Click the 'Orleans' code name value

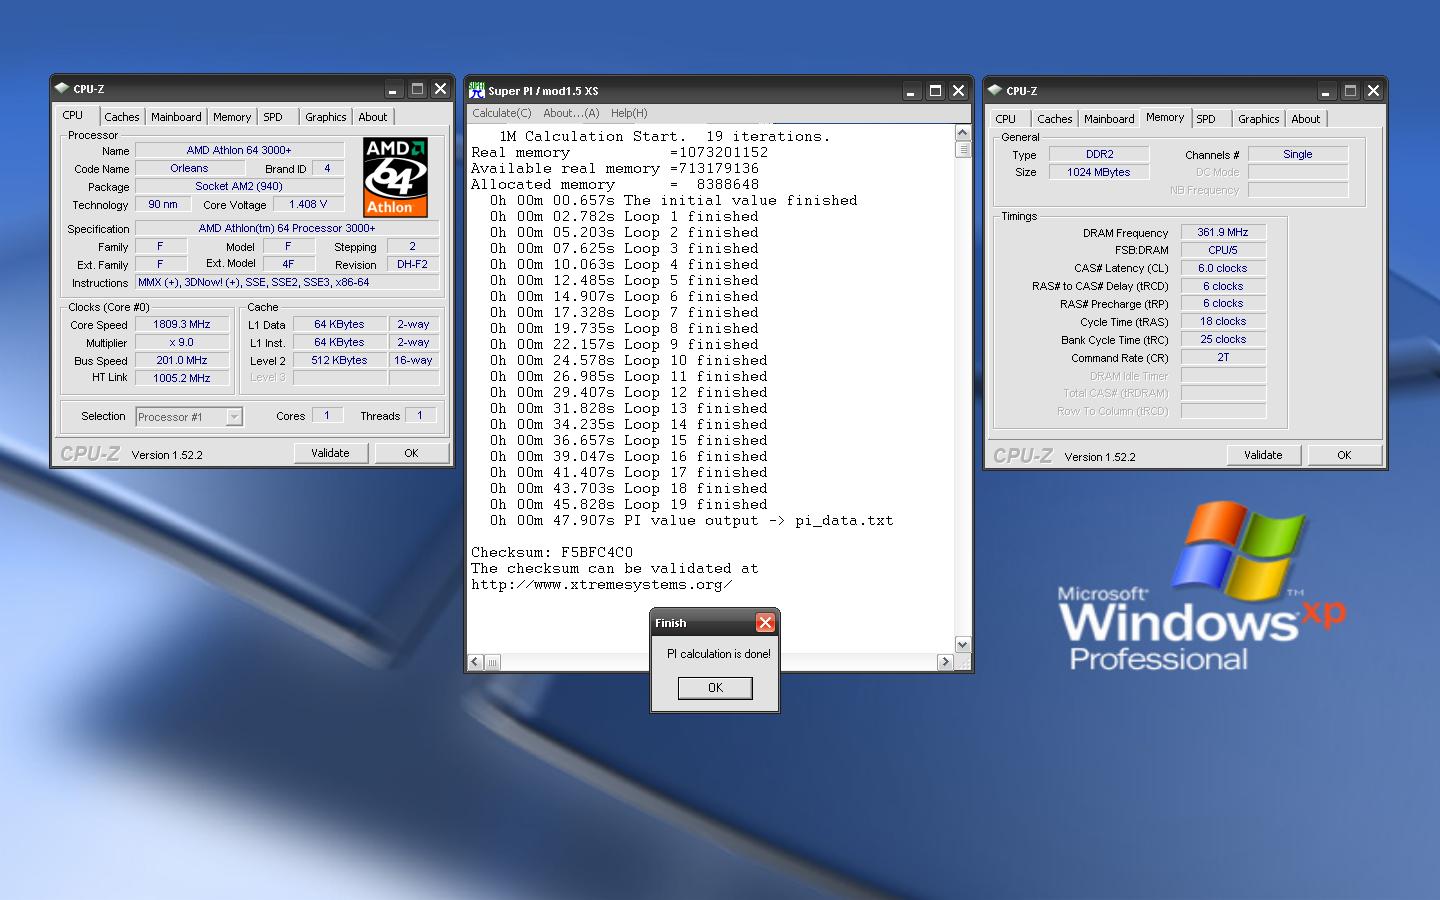click(189, 168)
